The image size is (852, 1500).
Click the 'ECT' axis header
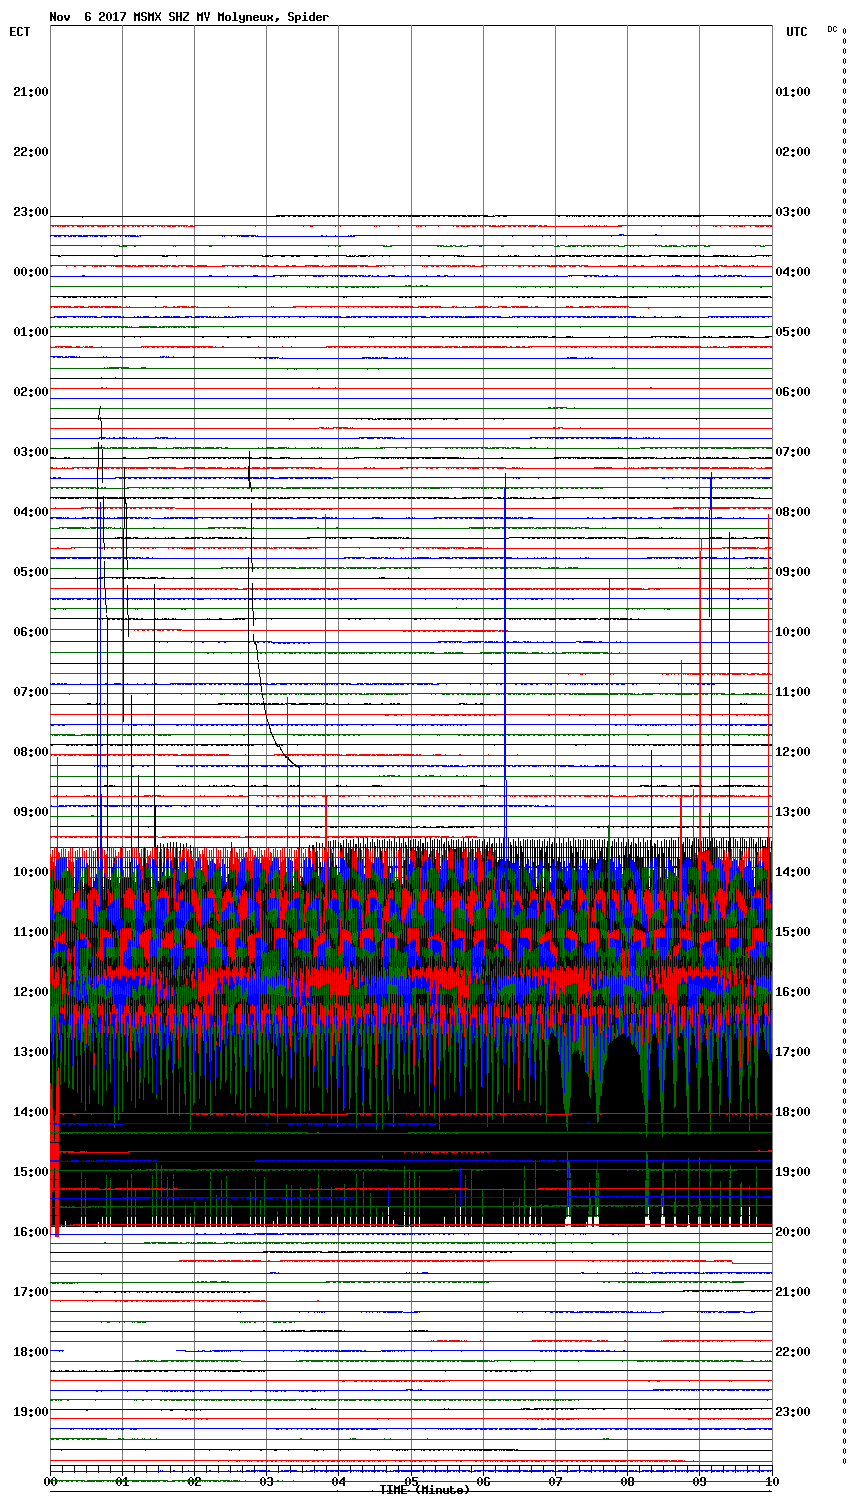click(x=20, y=32)
